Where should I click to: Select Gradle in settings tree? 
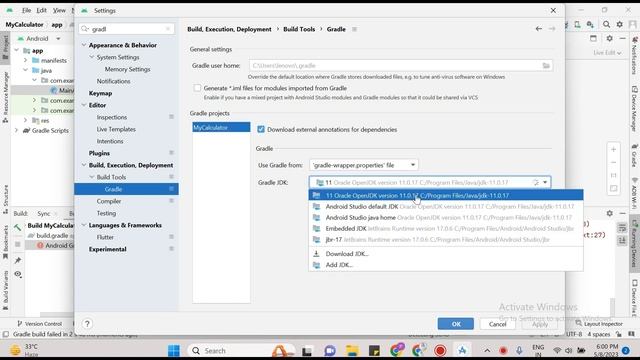tap(126, 189)
